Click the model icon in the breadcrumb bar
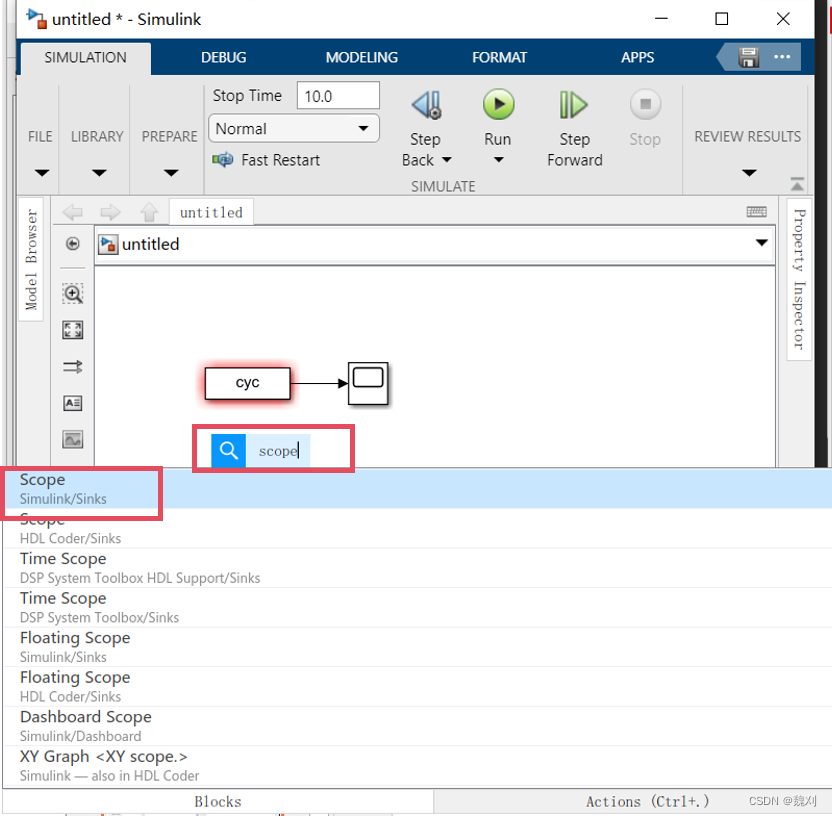 (108, 245)
